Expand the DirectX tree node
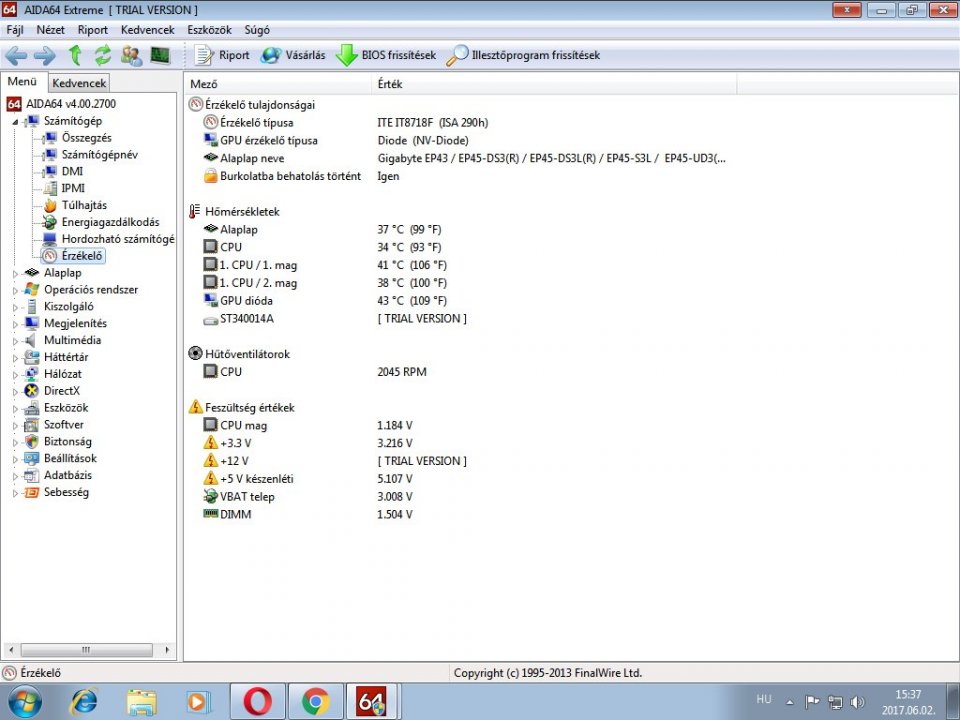960x720 pixels. coord(15,392)
